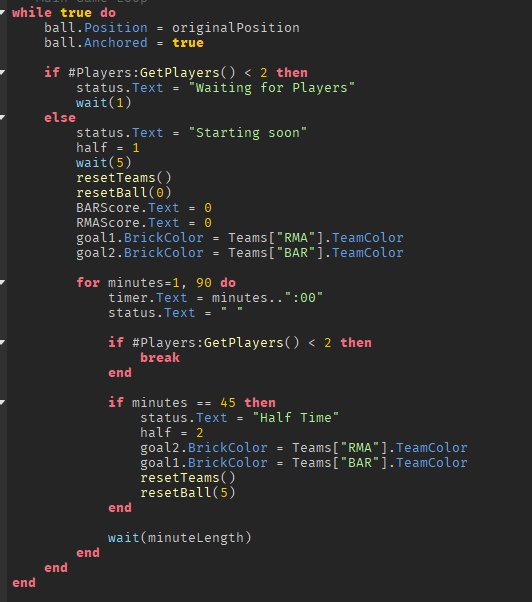
Task: Click 'goal1.BrickColor = Teams["BAR"].TeamColor' line
Action: point(304,463)
